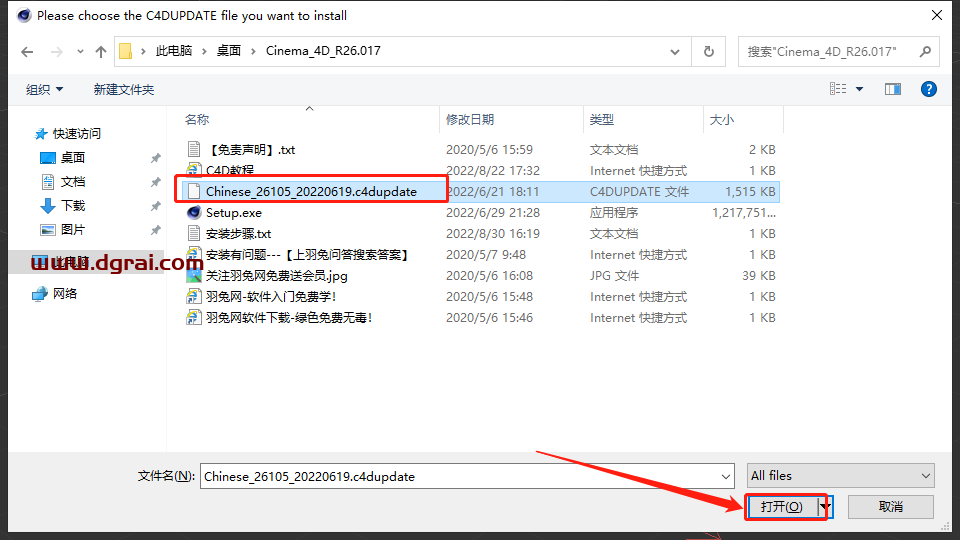Expand the address bar history dropdown
Viewport: 960px width, 540px height.
click(x=677, y=51)
